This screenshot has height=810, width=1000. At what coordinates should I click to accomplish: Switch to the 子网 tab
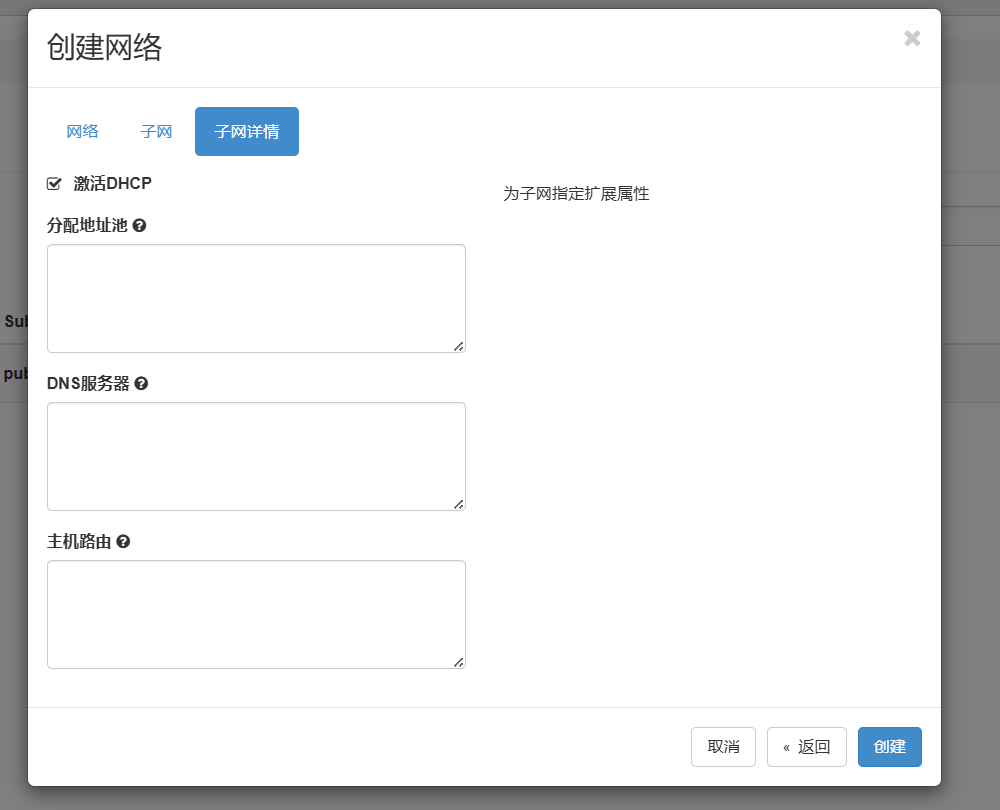[x=156, y=131]
